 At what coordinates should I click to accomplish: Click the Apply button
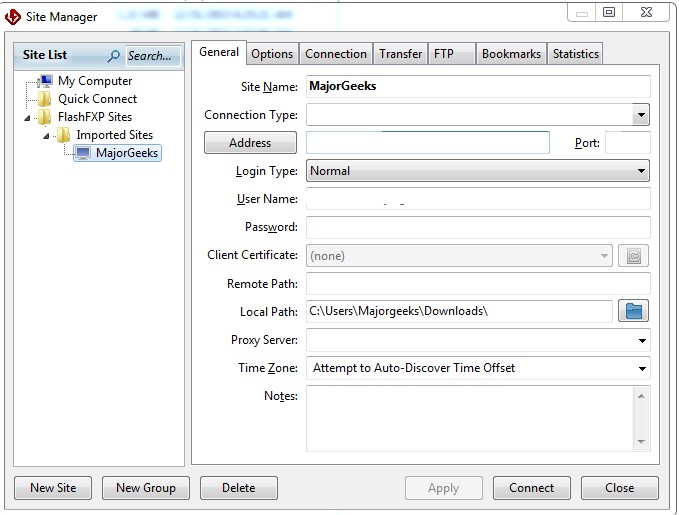443,488
